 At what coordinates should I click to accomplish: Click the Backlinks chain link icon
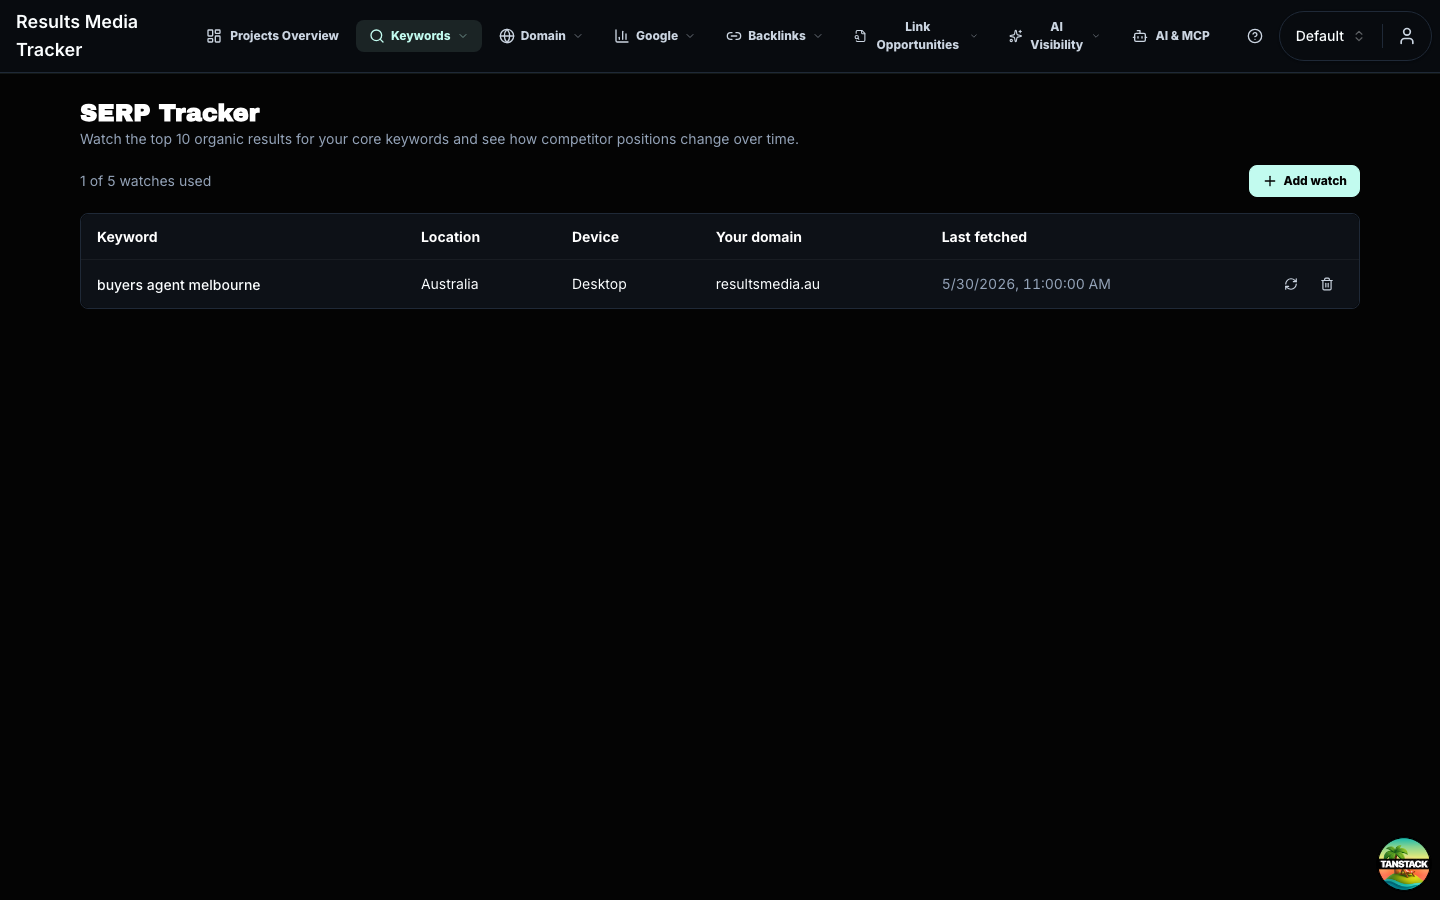pyautogui.click(x=734, y=36)
